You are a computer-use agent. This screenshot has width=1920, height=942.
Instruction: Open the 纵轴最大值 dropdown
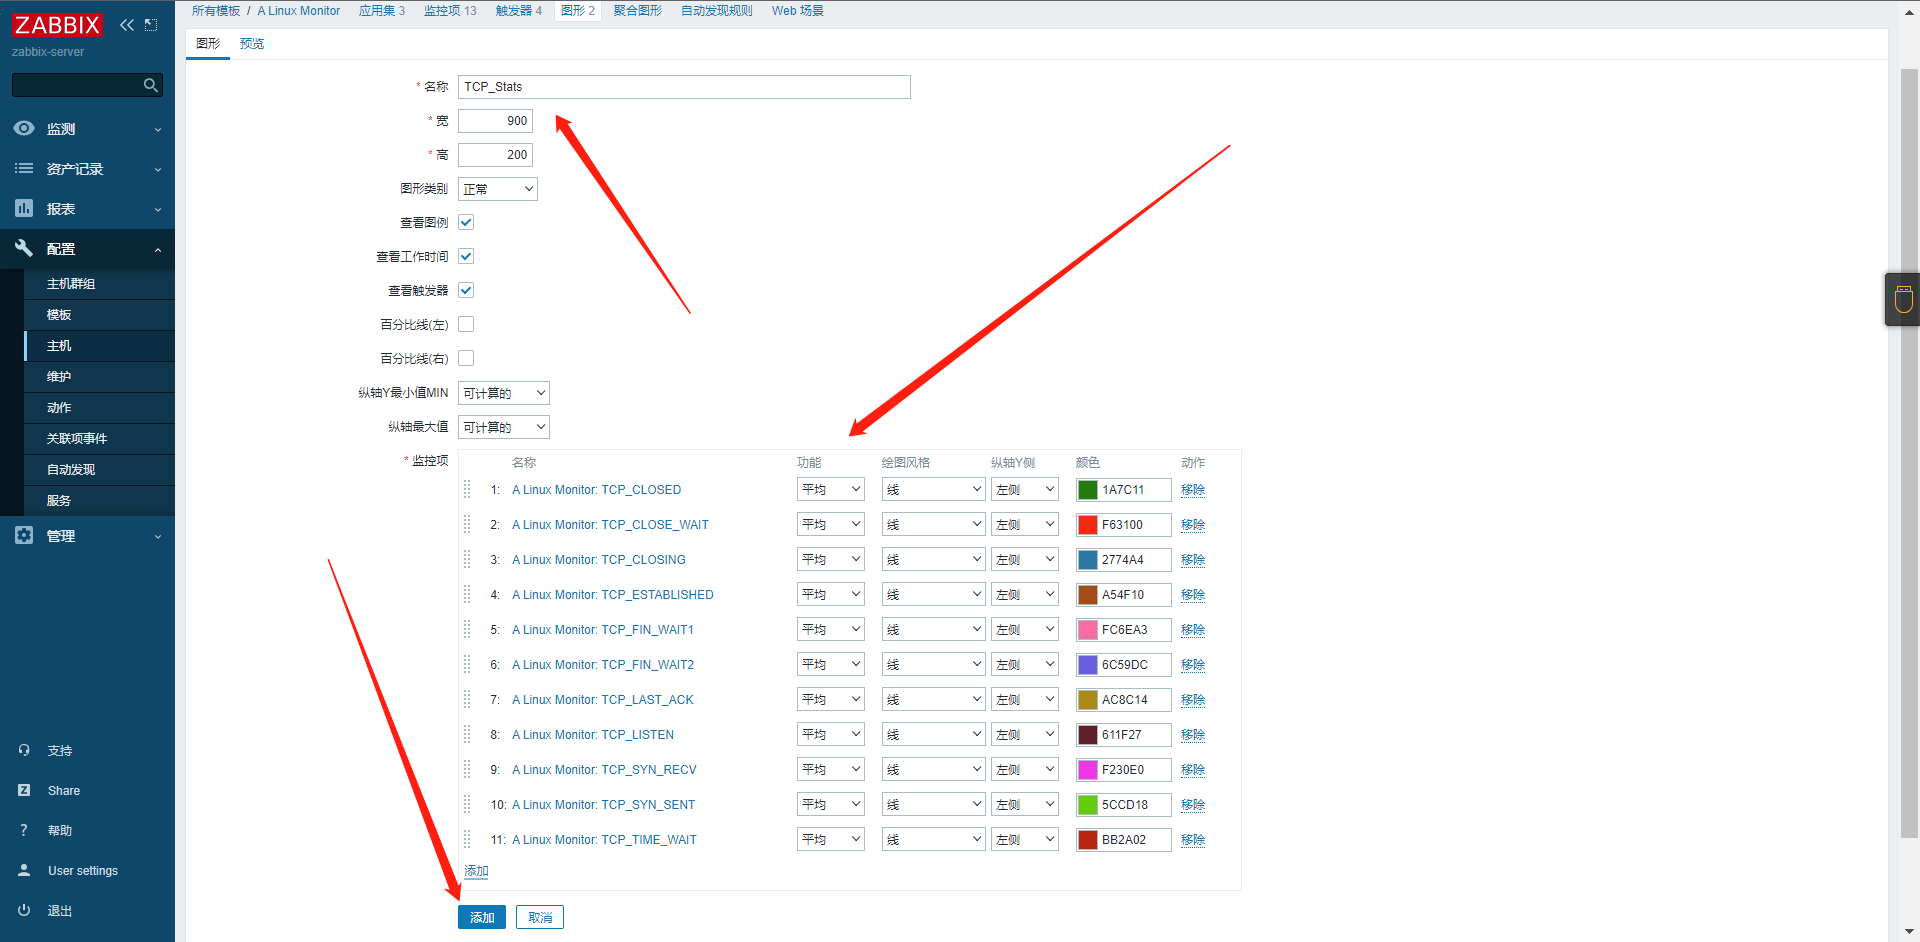(x=504, y=427)
